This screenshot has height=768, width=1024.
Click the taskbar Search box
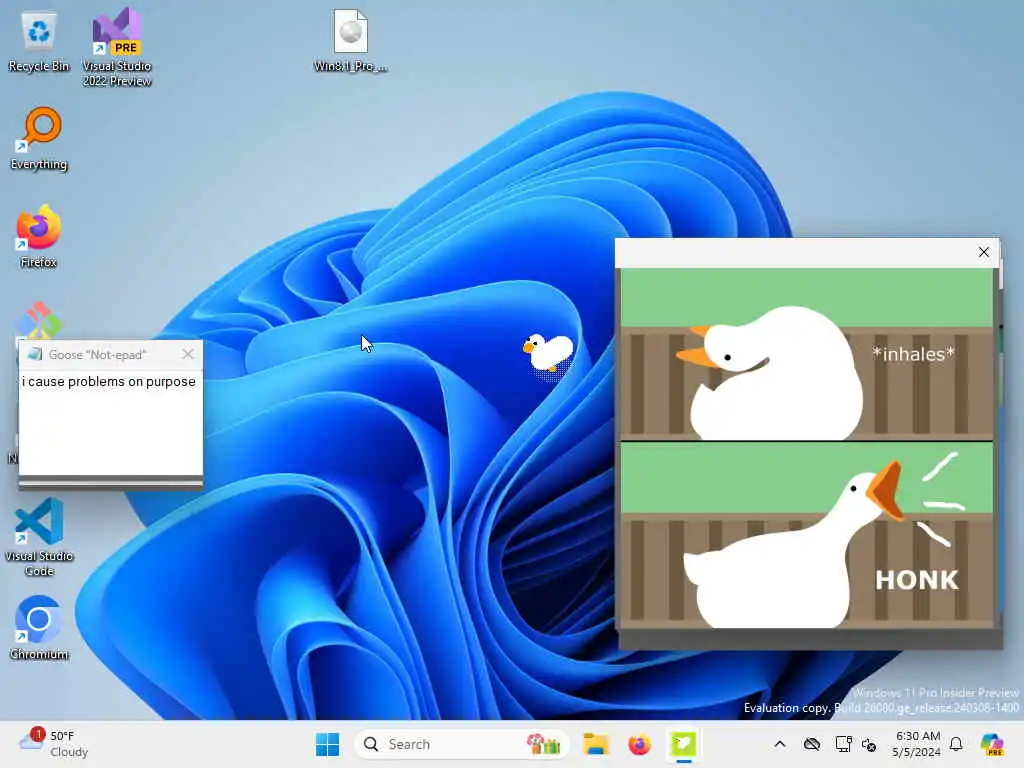(x=461, y=744)
